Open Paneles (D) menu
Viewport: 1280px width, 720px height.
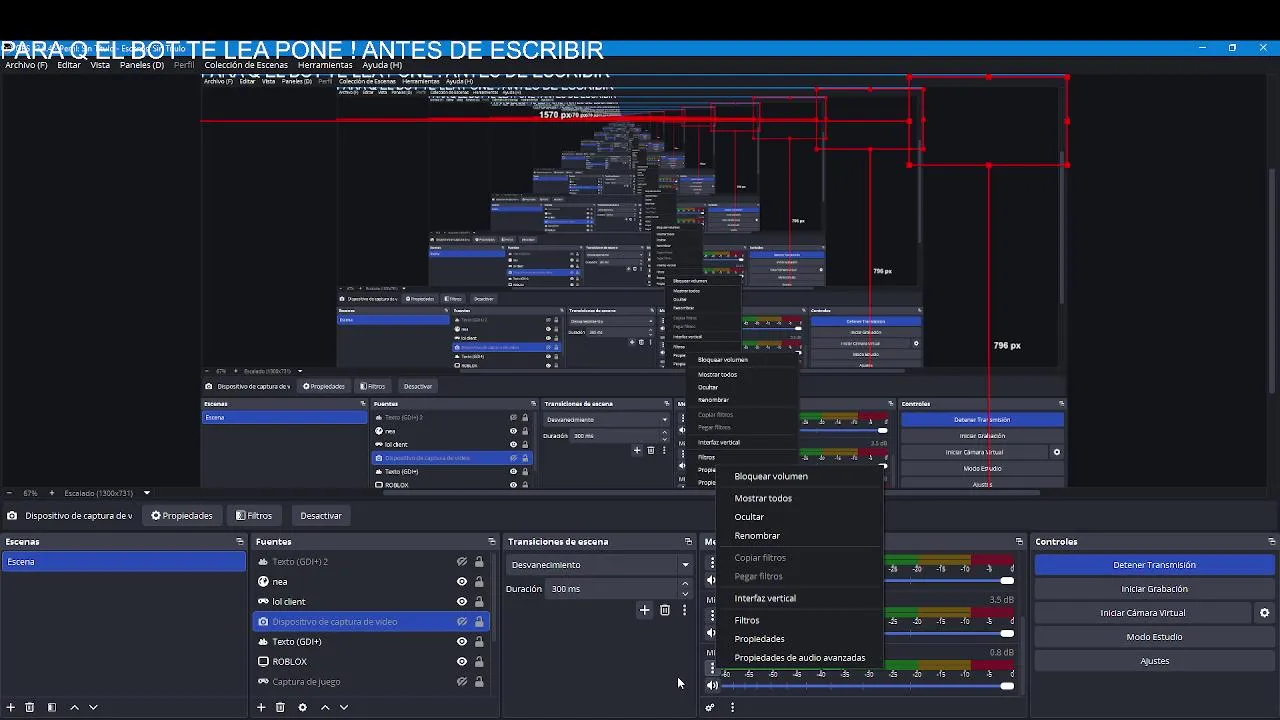coord(142,65)
